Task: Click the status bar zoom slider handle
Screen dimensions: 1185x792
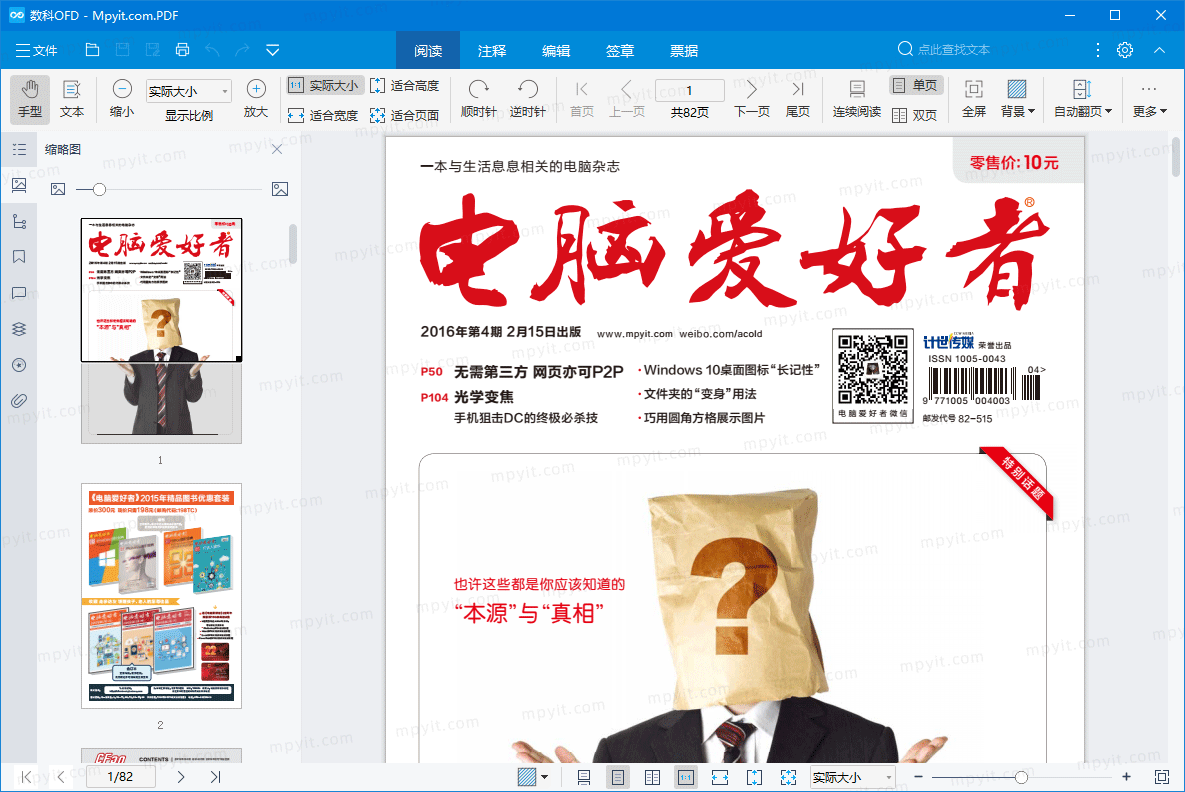Action: tap(1021, 777)
